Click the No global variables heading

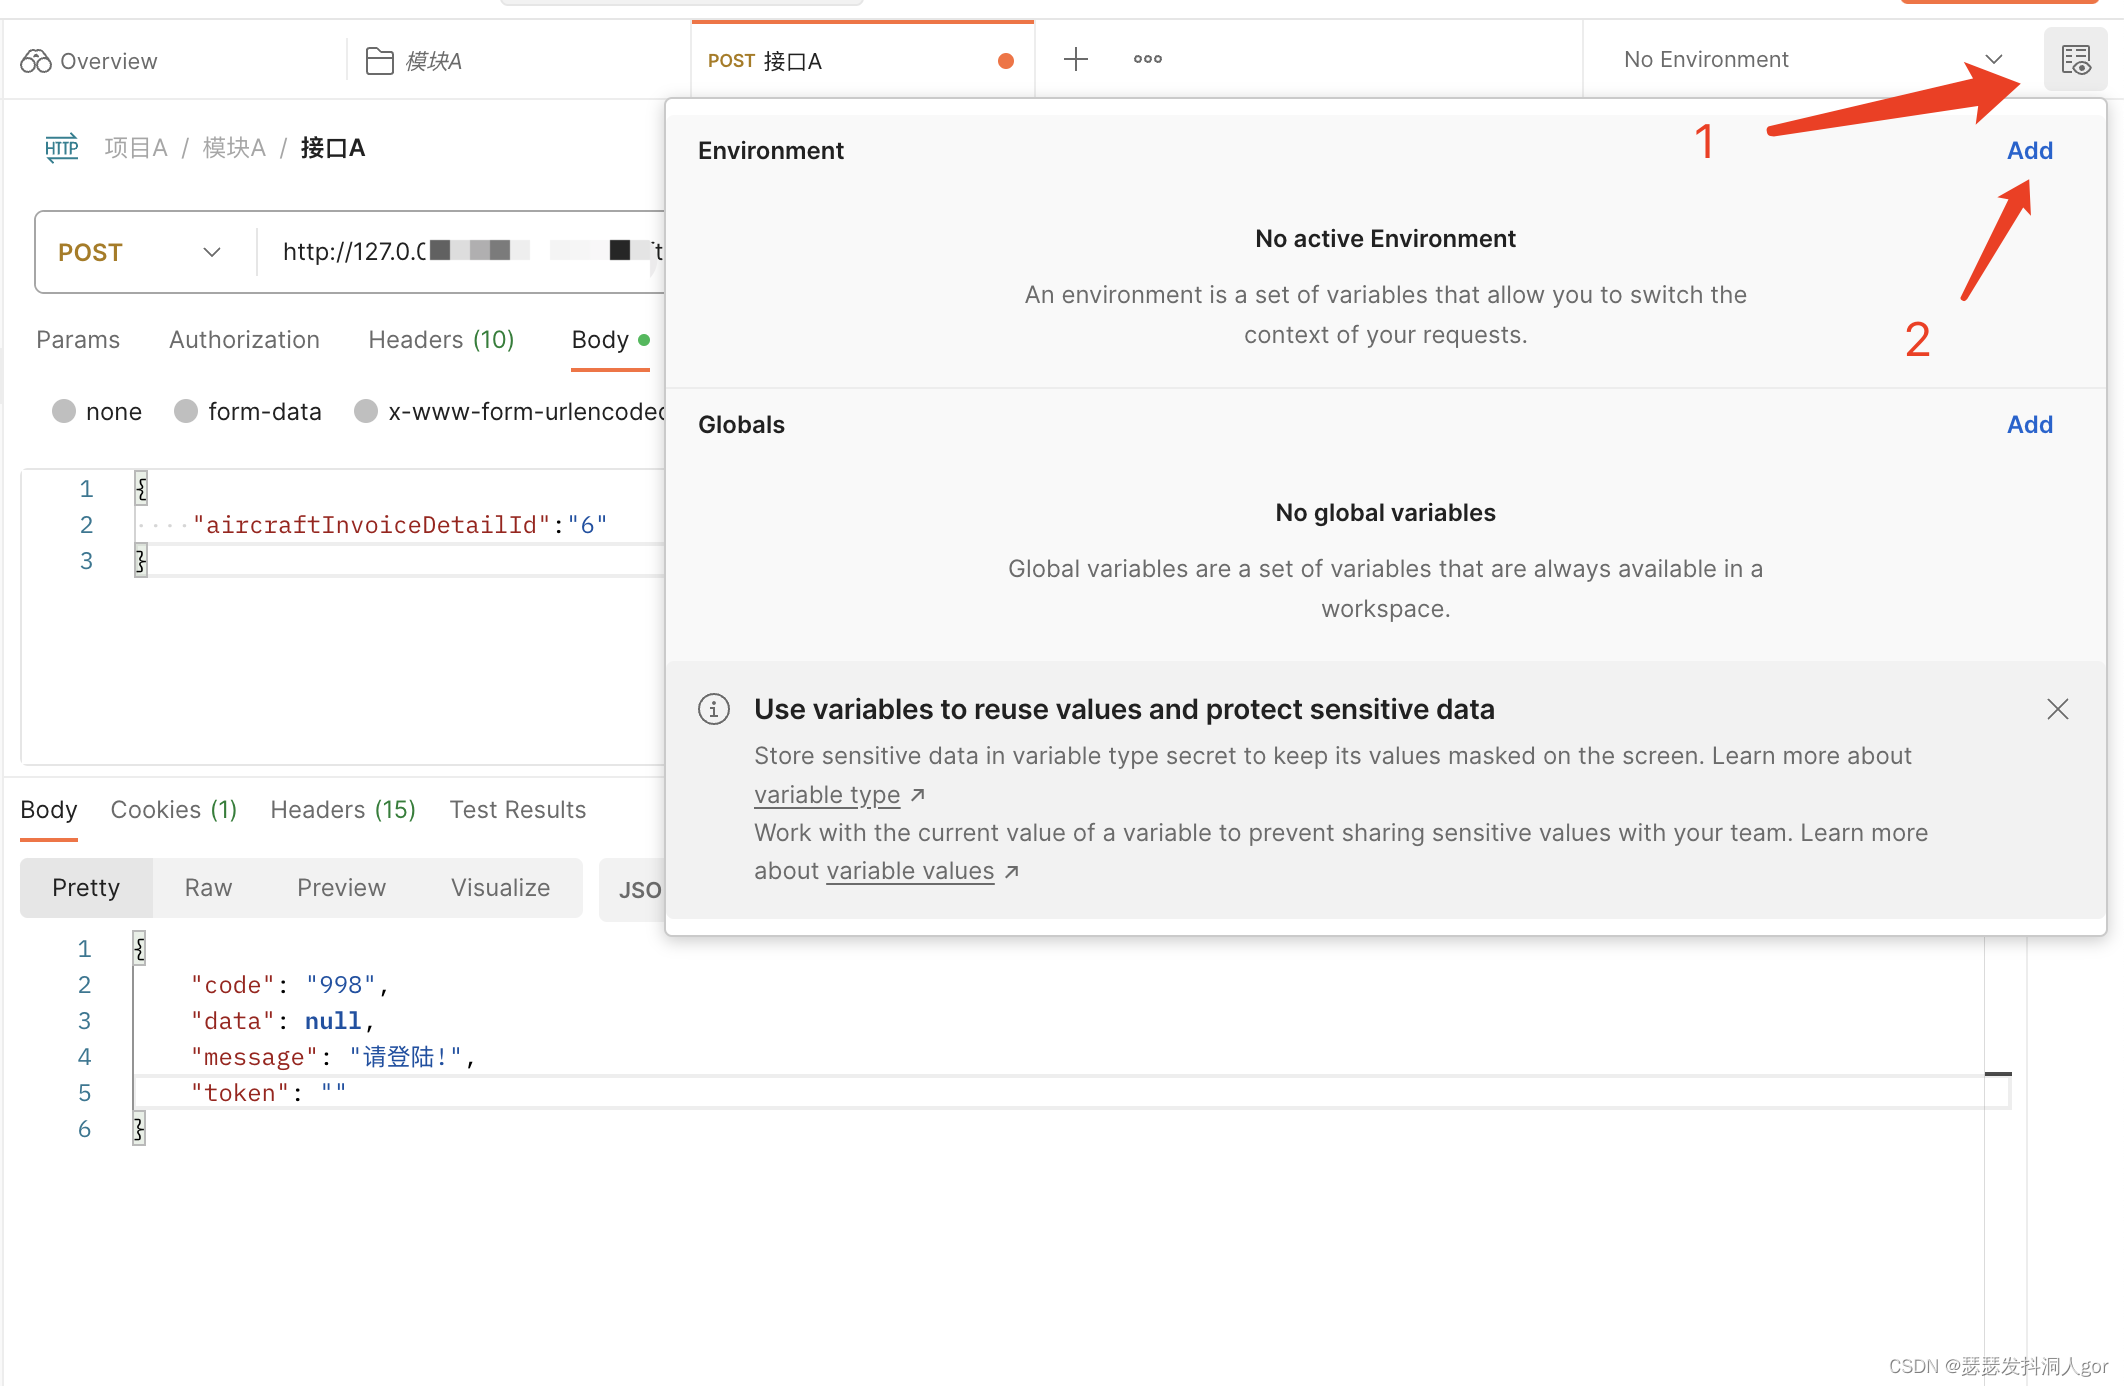[1386, 513]
